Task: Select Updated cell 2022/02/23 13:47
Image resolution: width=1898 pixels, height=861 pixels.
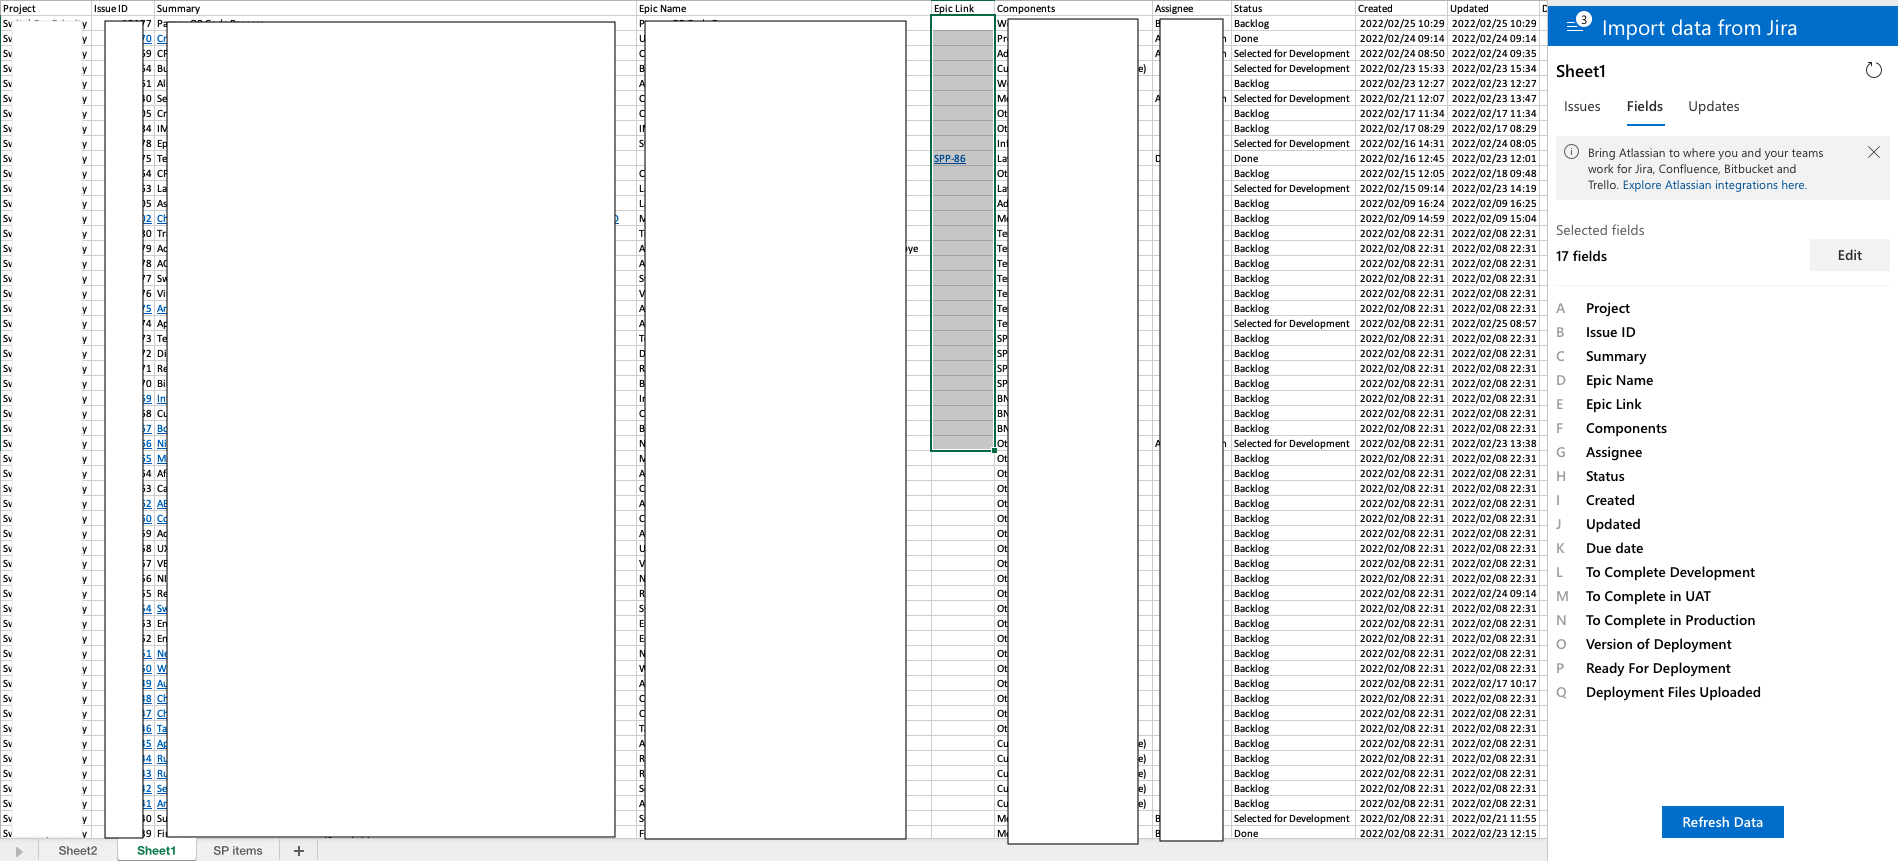Action: 1494,98
